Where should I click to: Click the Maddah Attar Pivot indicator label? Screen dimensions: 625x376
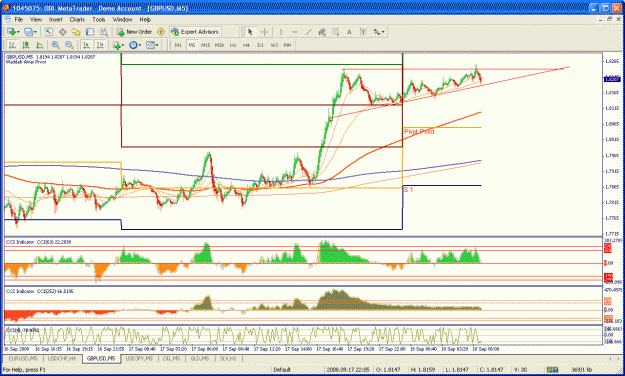(26, 62)
